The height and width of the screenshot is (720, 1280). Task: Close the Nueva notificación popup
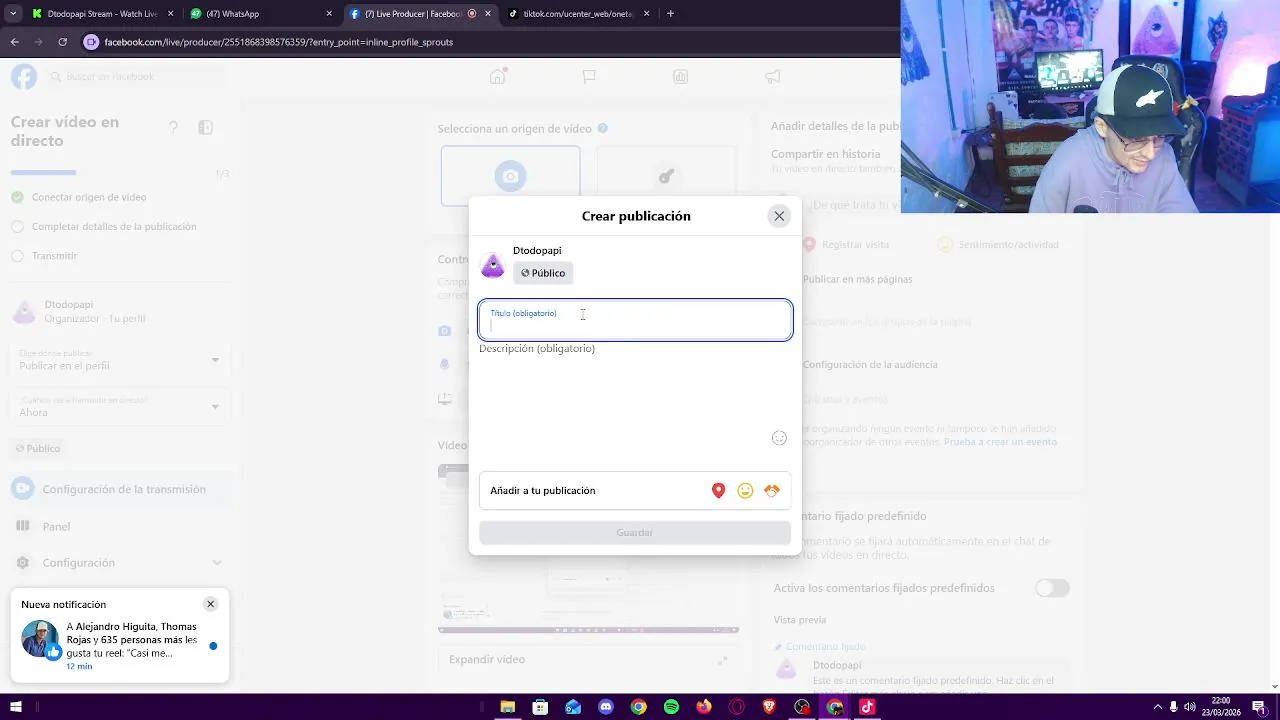point(210,604)
